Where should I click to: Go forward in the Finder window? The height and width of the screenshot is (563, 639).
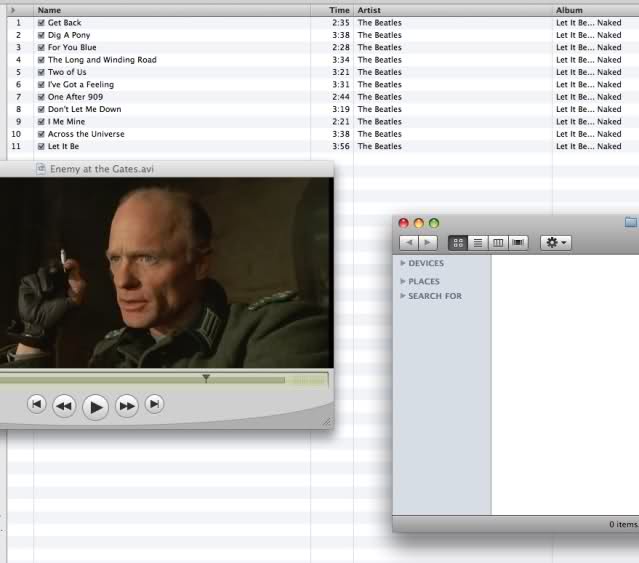coord(427,243)
